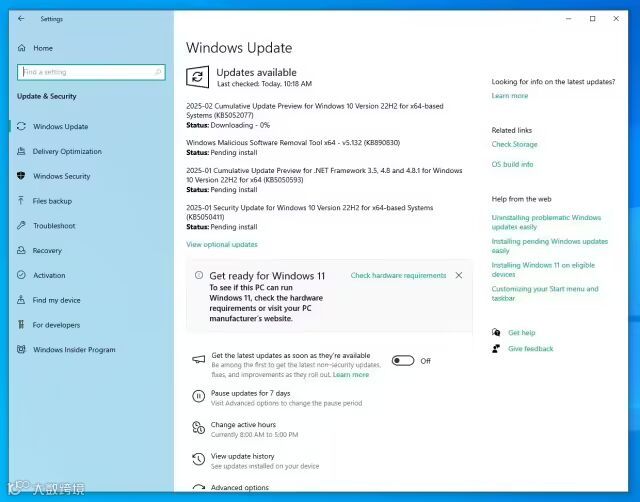Click the info icon beside Get ready for Windows 11
This screenshot has height=502, width=640.
[199, 275]
